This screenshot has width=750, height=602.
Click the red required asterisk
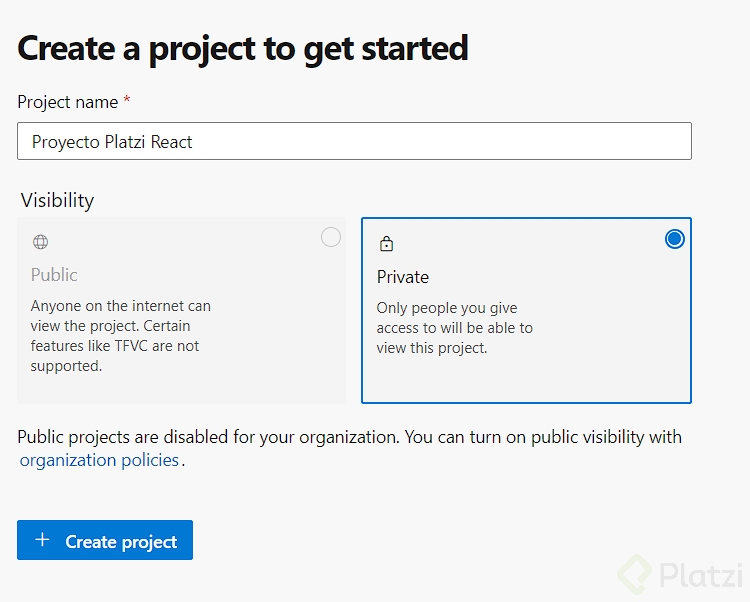point(127,101)
